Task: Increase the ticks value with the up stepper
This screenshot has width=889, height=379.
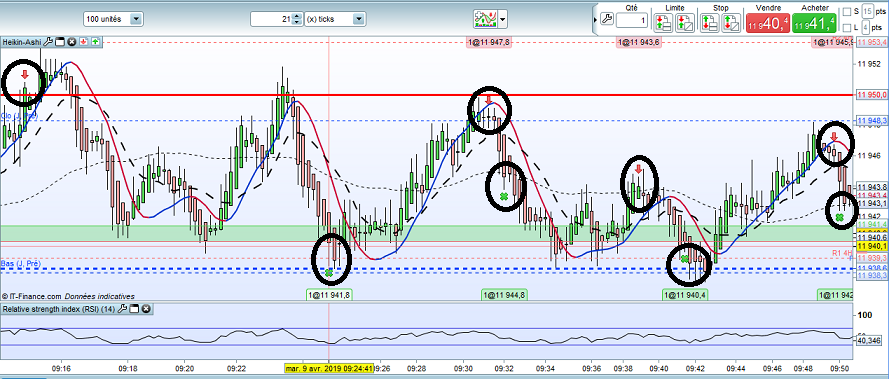Action: 297,16
